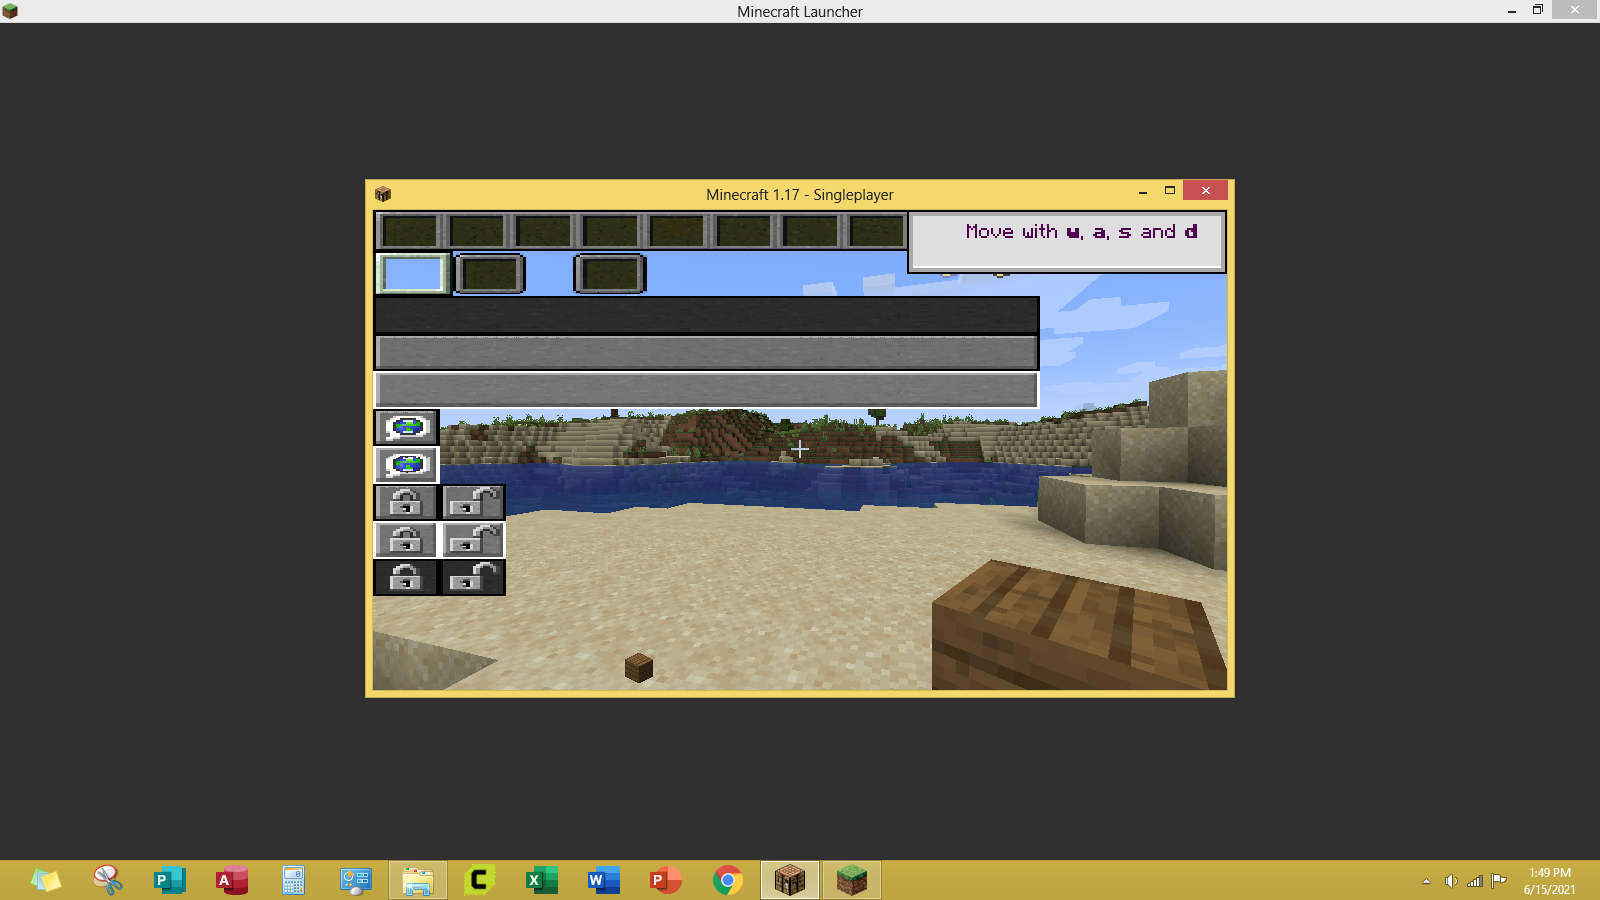Click the open padlock in the black row
This screenshot has width=1600, height=900.
point(473,578)
